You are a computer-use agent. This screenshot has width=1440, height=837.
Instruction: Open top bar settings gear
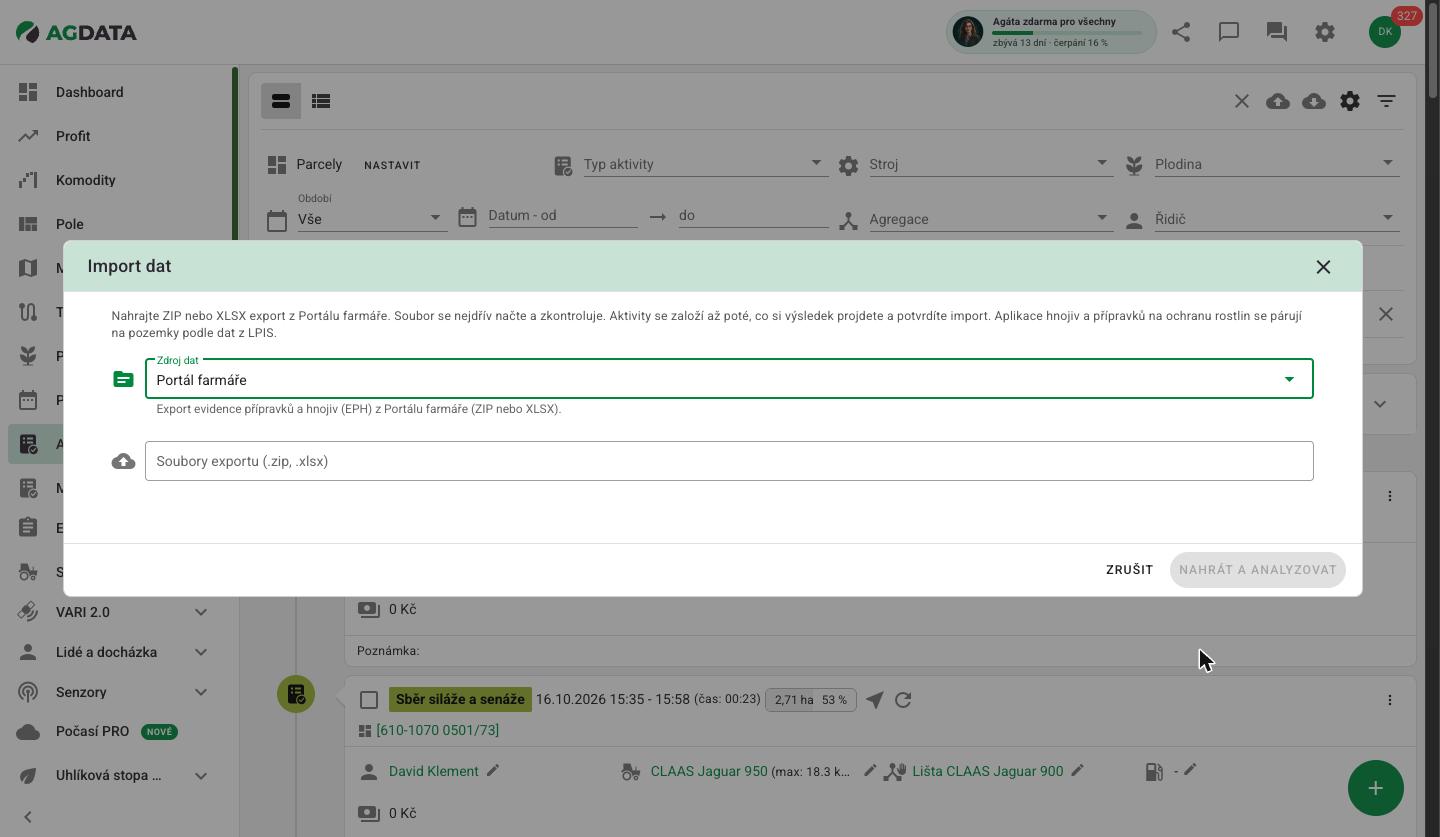pos(1325,32)
